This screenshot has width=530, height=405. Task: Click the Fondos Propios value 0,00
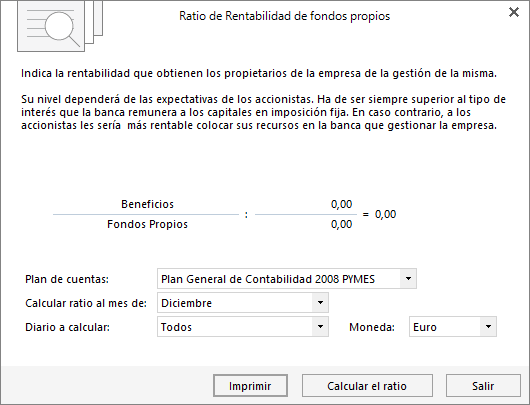click(x=341, y=224)
